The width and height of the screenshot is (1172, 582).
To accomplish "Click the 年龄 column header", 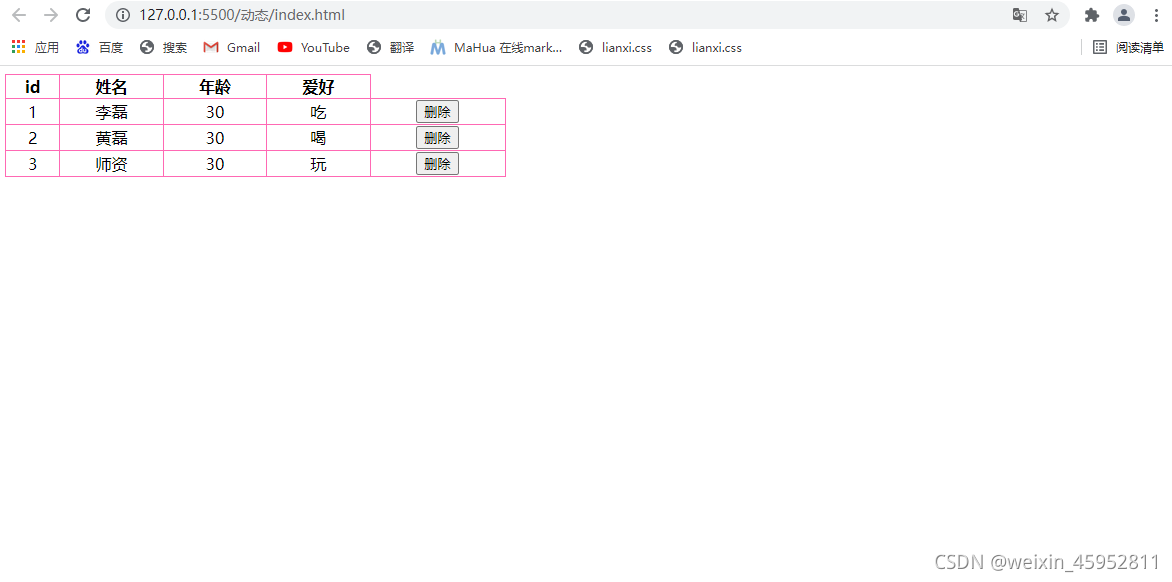I will [x=215, y=87].
